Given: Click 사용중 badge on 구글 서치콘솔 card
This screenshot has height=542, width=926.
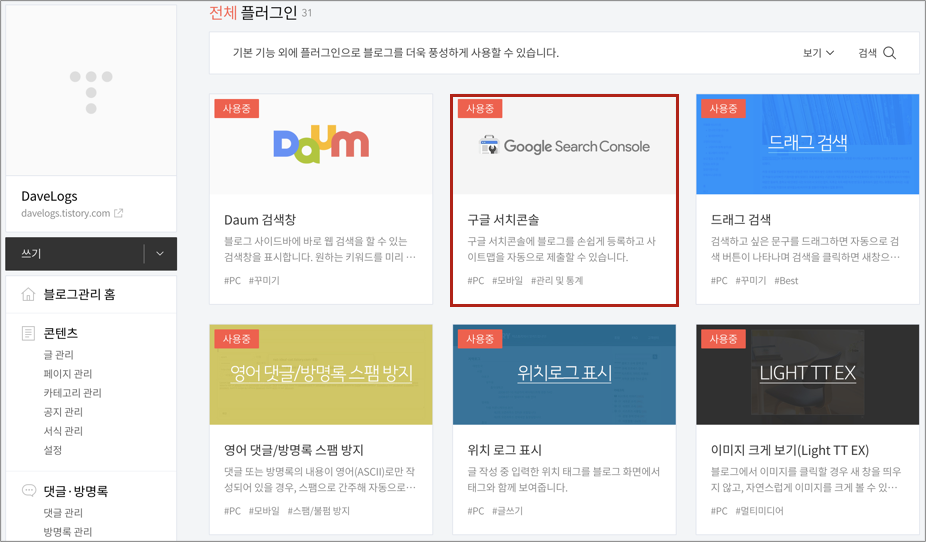Looking at the screenshot, I should coord(480,109).
